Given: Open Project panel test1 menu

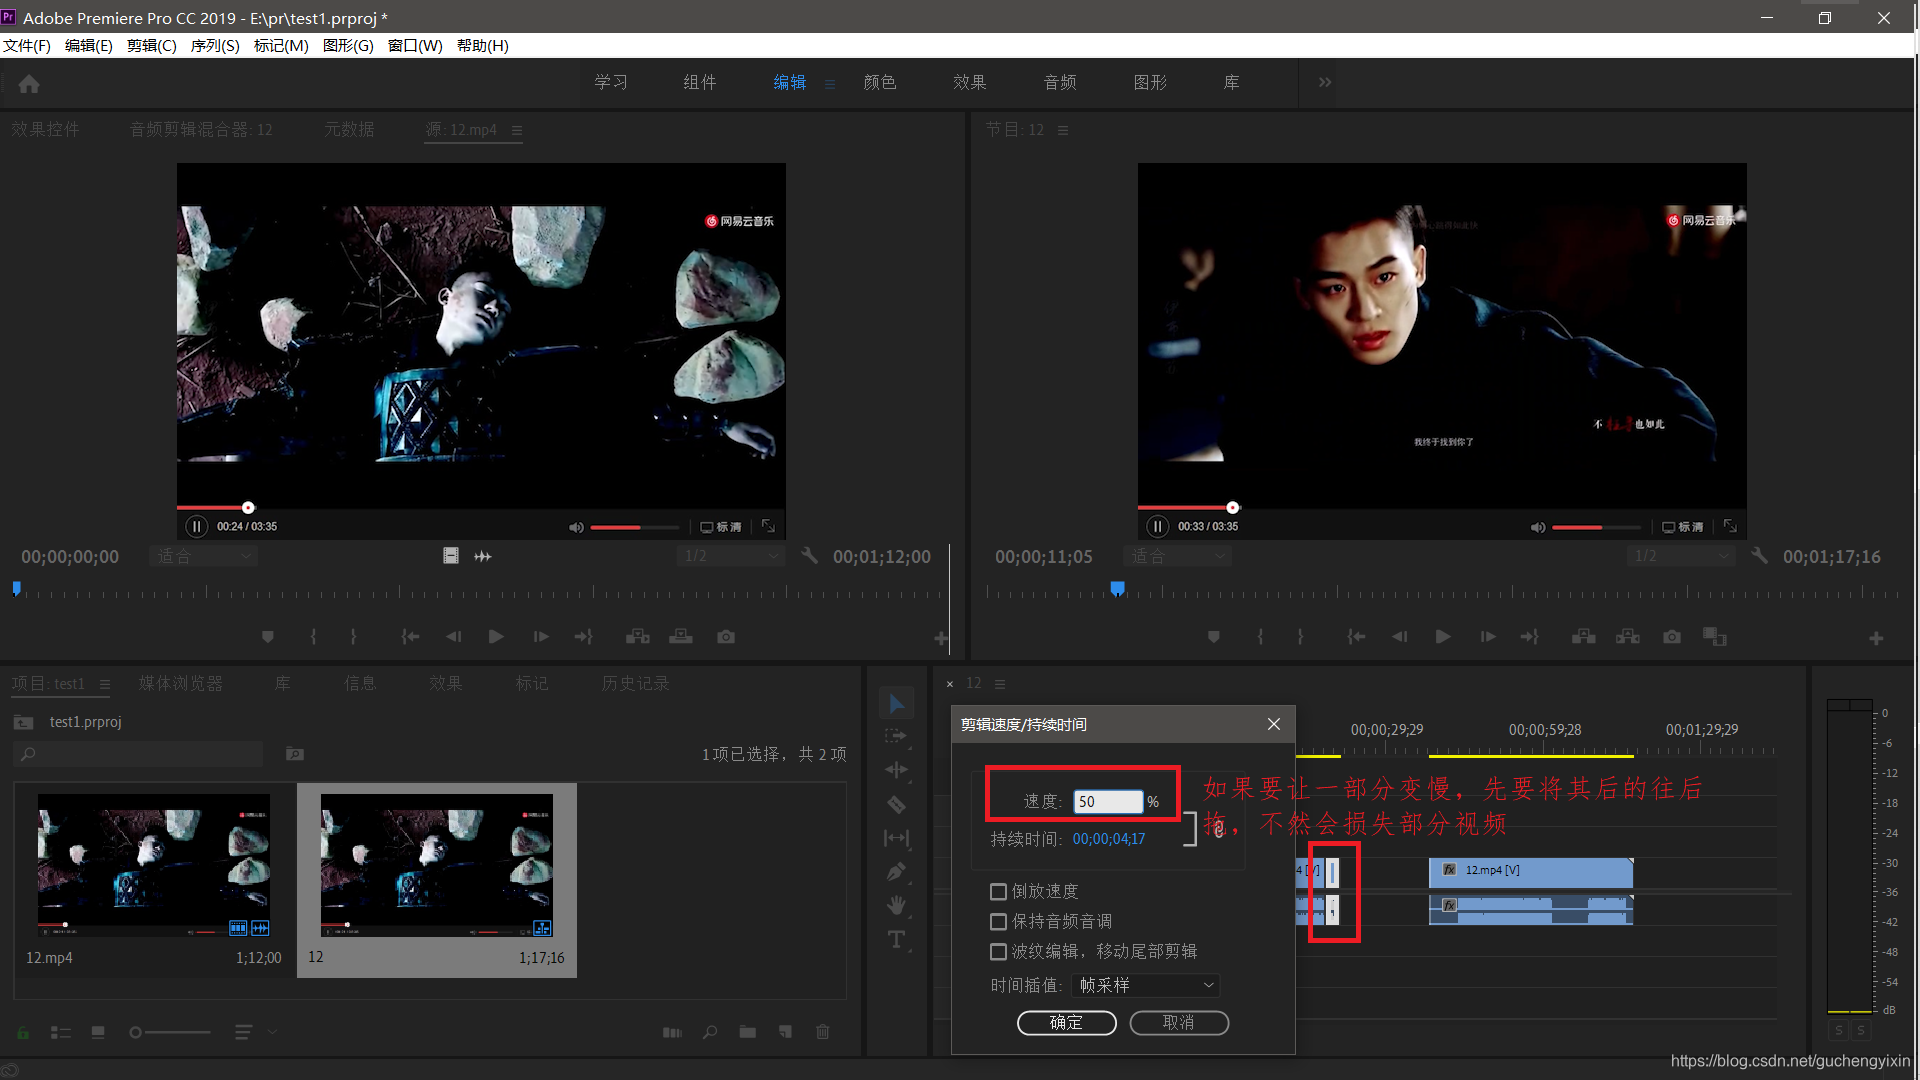Looking at the screenshot, I should (105, 684).
